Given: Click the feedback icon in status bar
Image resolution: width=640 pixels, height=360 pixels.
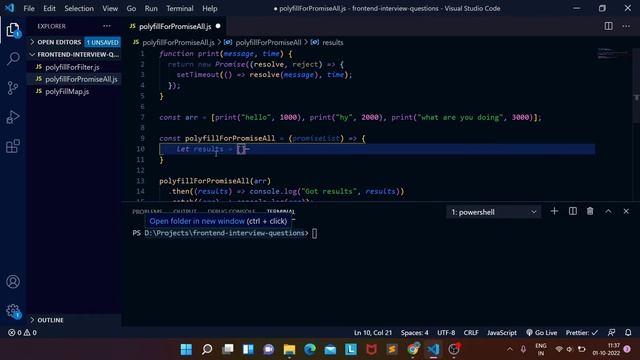Looking at the screenshot, I should (x=611, y=332).
